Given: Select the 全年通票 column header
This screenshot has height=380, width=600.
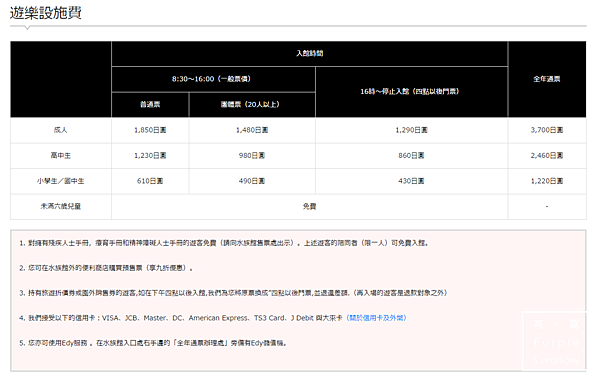Looking at the screenshot, I should (x=547, y=79).
